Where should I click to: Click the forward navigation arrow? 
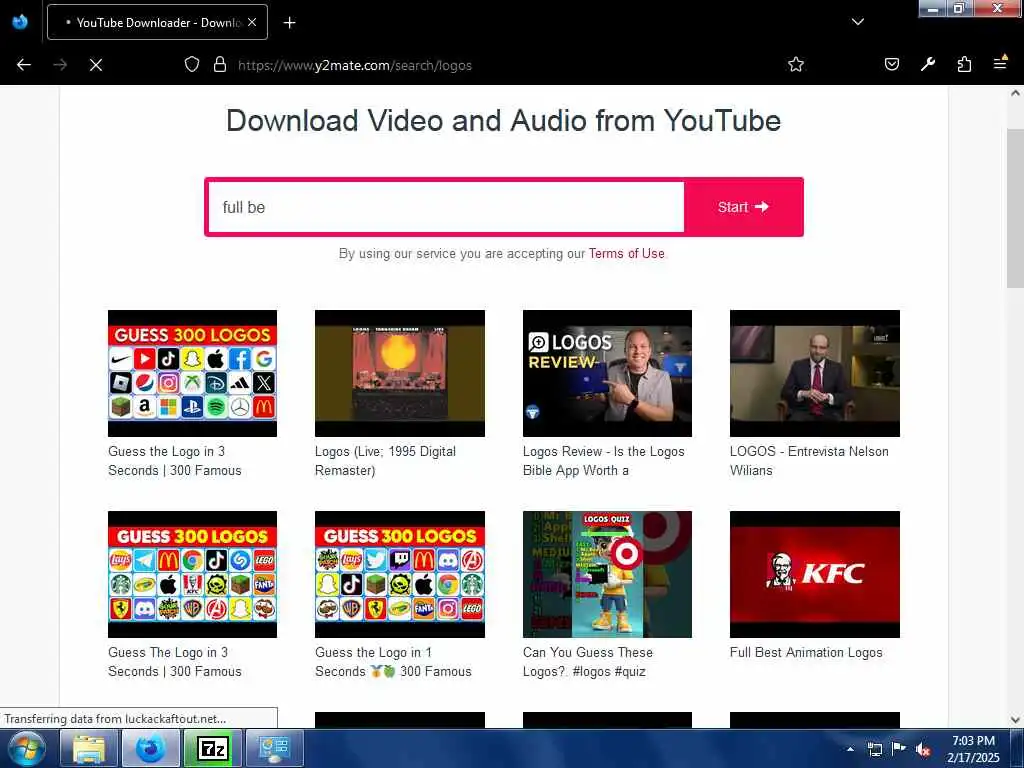60,65
